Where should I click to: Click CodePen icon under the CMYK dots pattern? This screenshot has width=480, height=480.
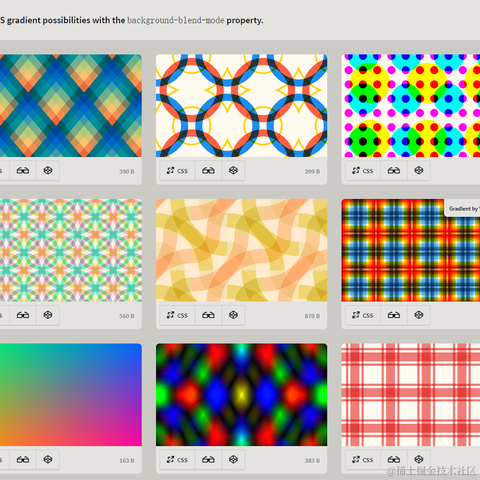pos(419,171)
